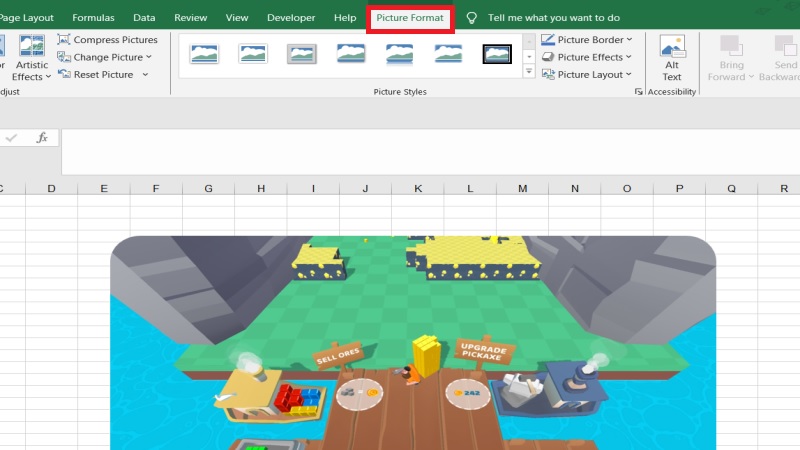The image size is (800, 450).
Task: Click the Insert Function fx icon
Action: pyautogui.click(x=42, y=137)
